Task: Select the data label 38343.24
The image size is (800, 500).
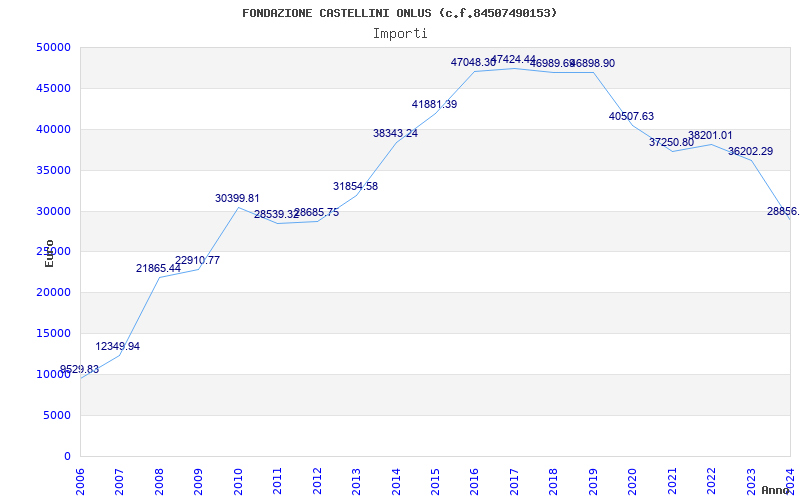Action: pos(395,133)
